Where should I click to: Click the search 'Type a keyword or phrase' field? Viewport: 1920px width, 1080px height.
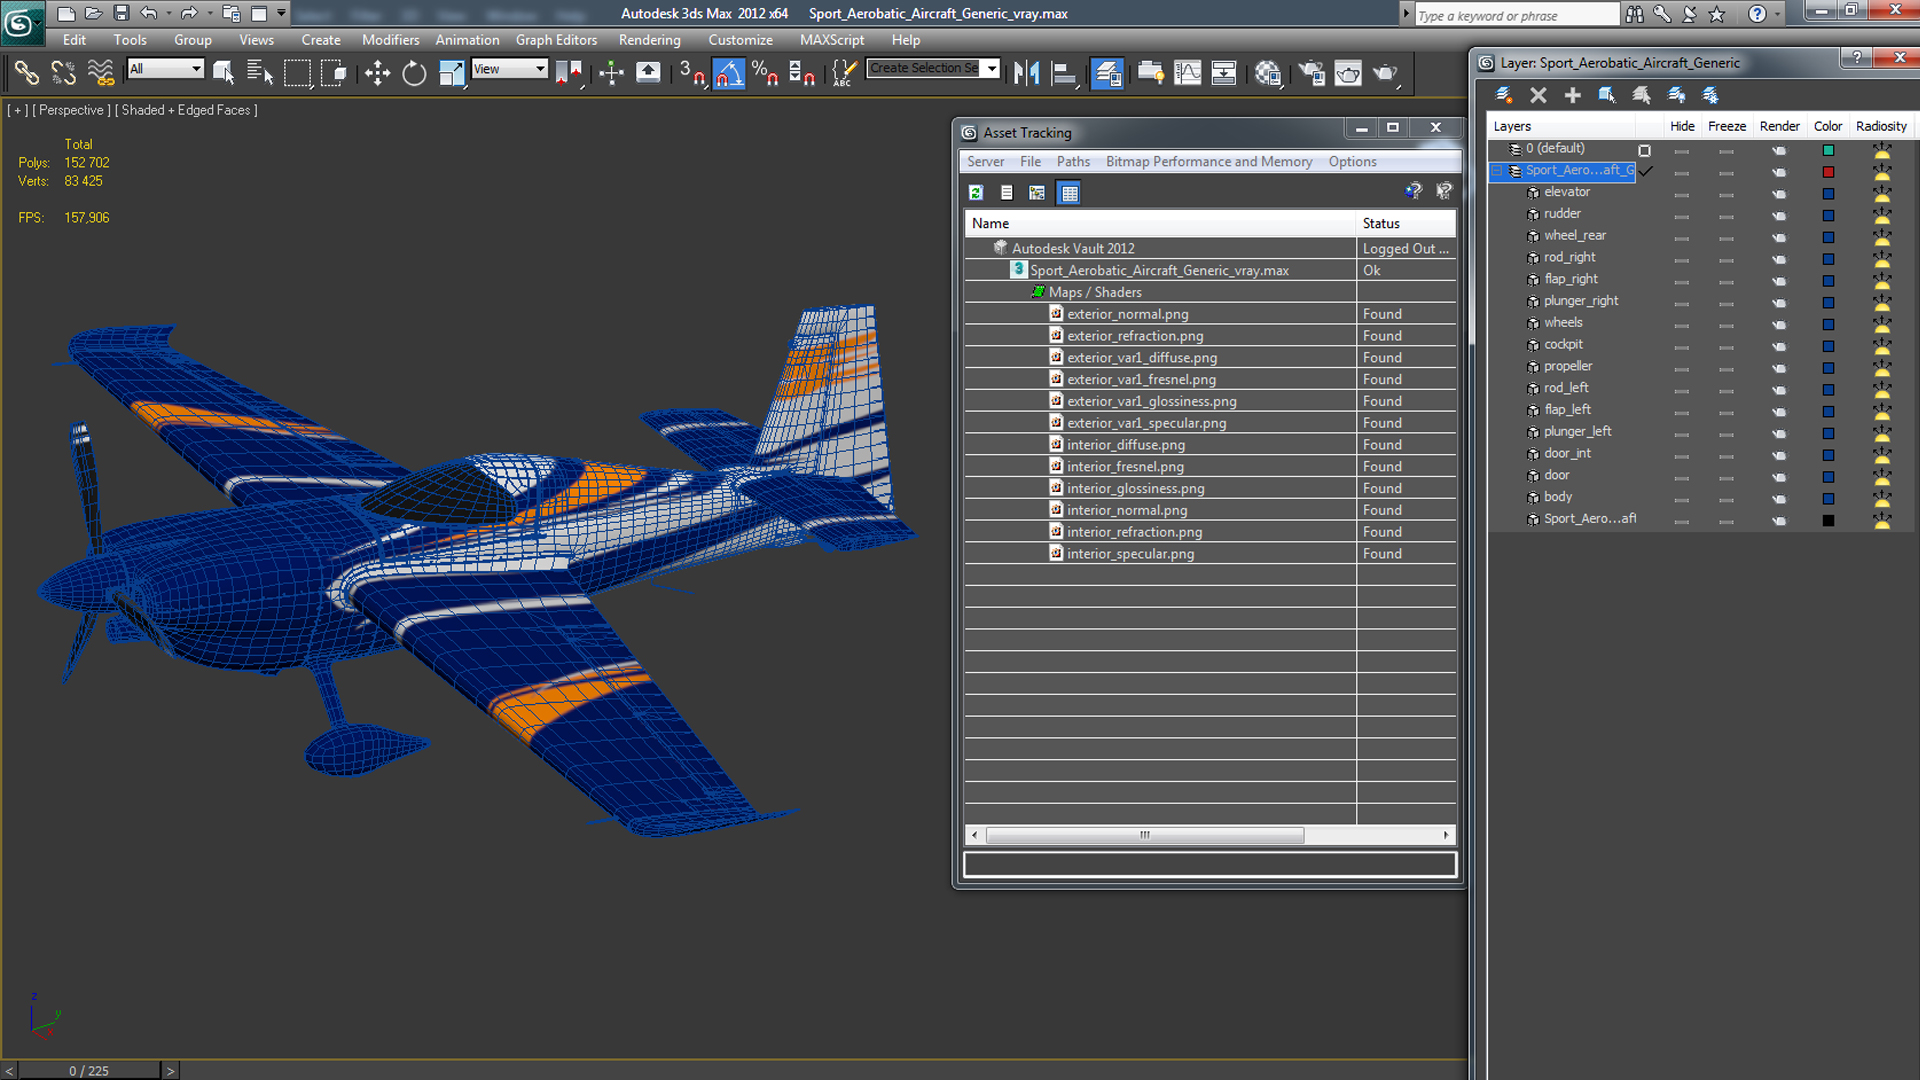click(1516, 15)
